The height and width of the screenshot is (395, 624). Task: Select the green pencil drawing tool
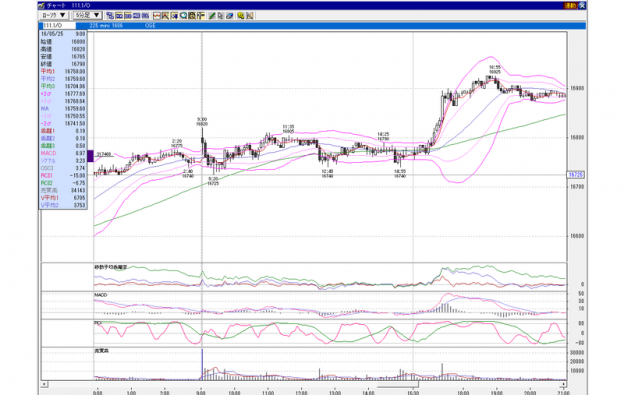click(x=212, y=16)
